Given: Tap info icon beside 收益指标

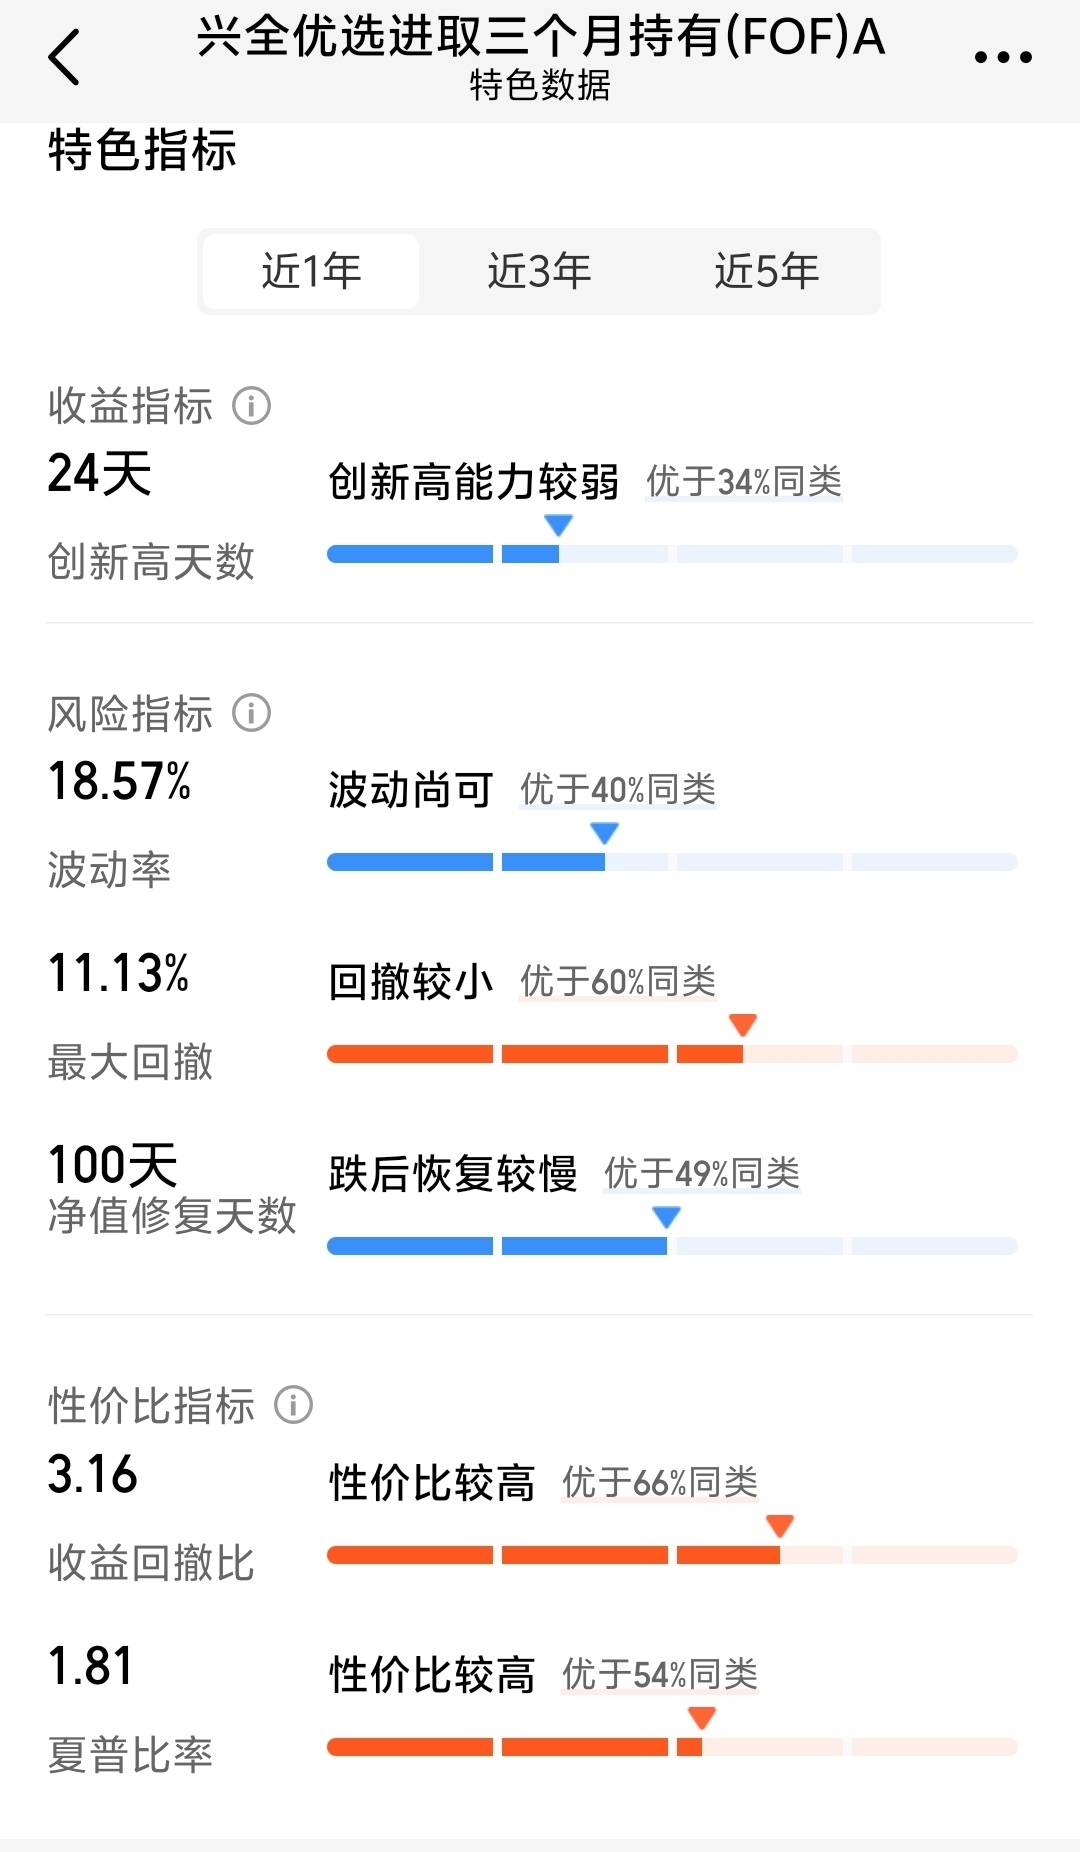Looking at the screenshot, I should pos(252,406).
